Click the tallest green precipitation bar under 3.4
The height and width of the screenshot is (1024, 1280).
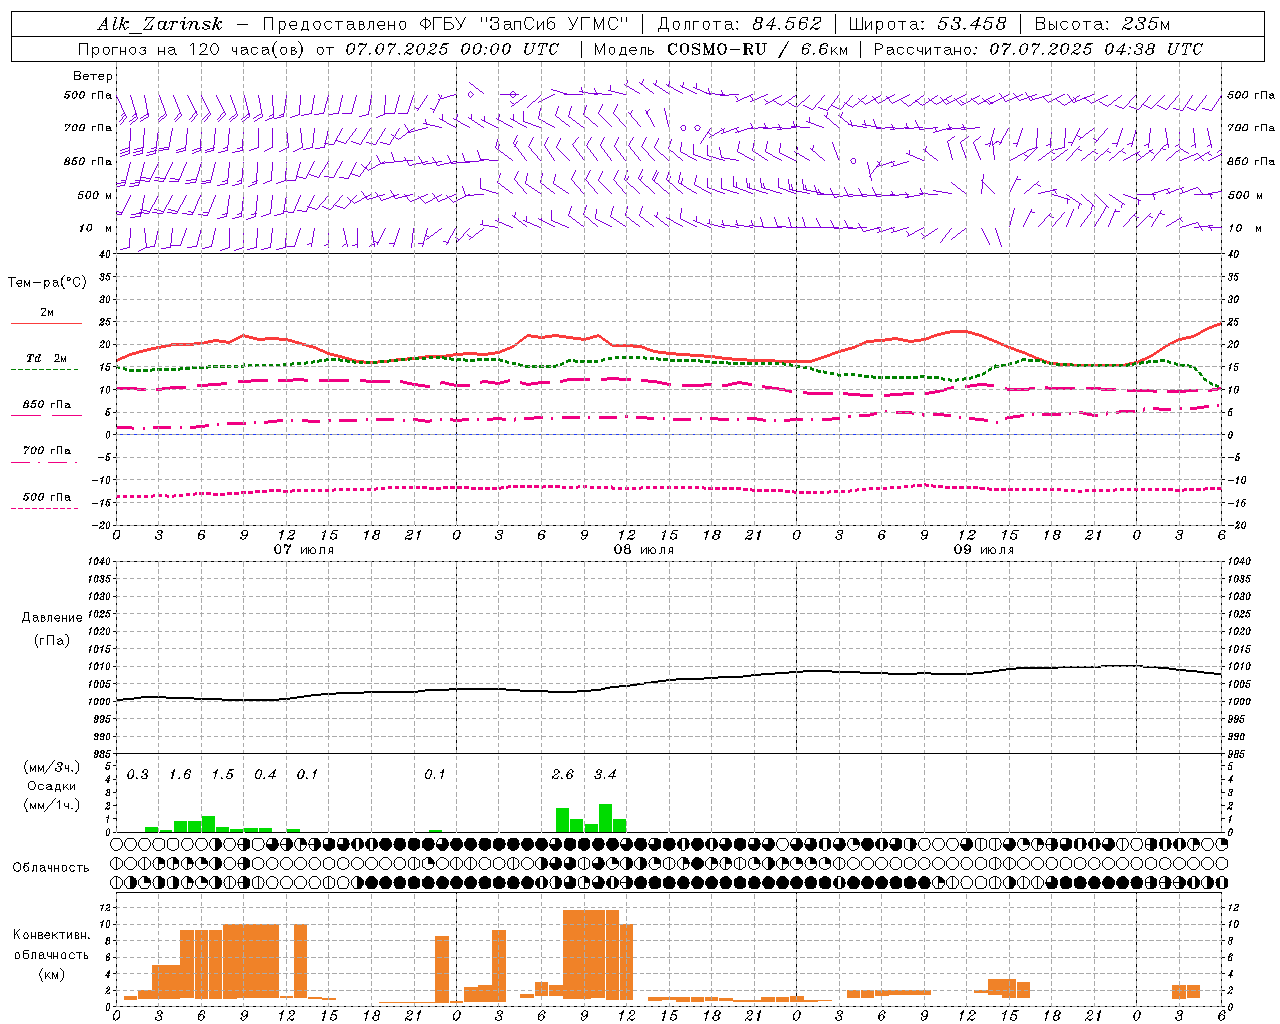(x=605, y=818)
